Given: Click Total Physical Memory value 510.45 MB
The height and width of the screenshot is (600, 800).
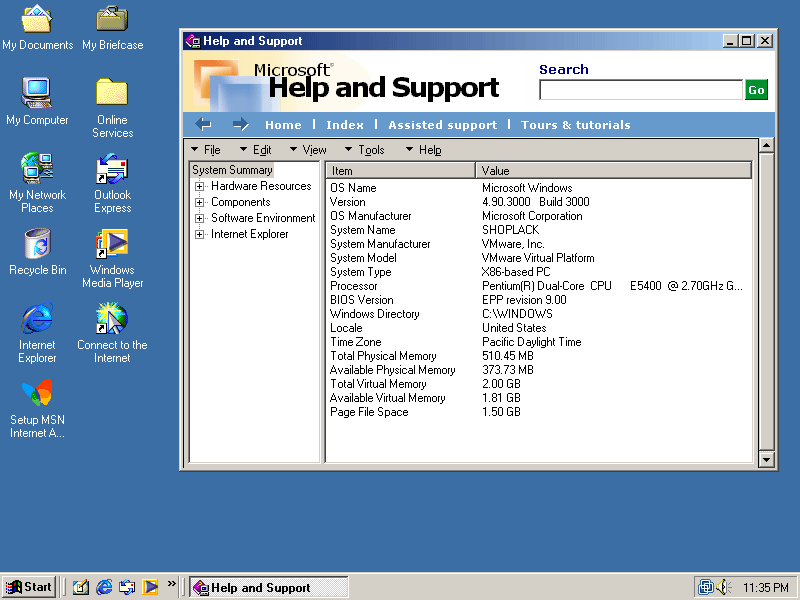Looking at the screenshot, I should point(508,356).
